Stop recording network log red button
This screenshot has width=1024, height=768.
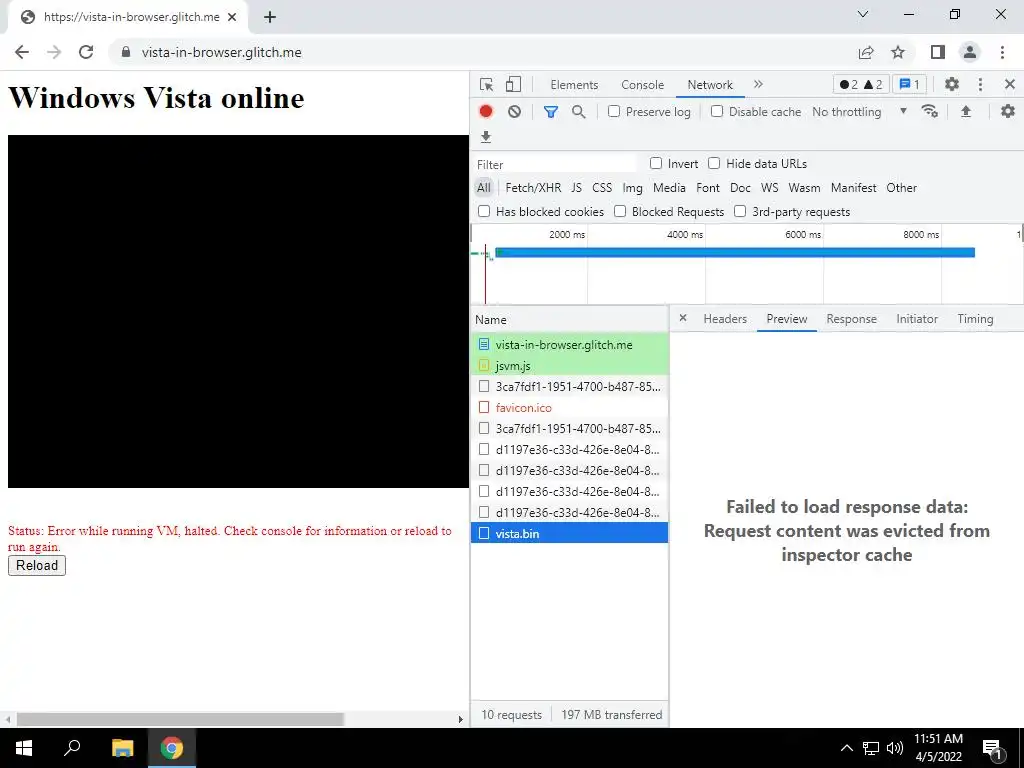(486, 112)
